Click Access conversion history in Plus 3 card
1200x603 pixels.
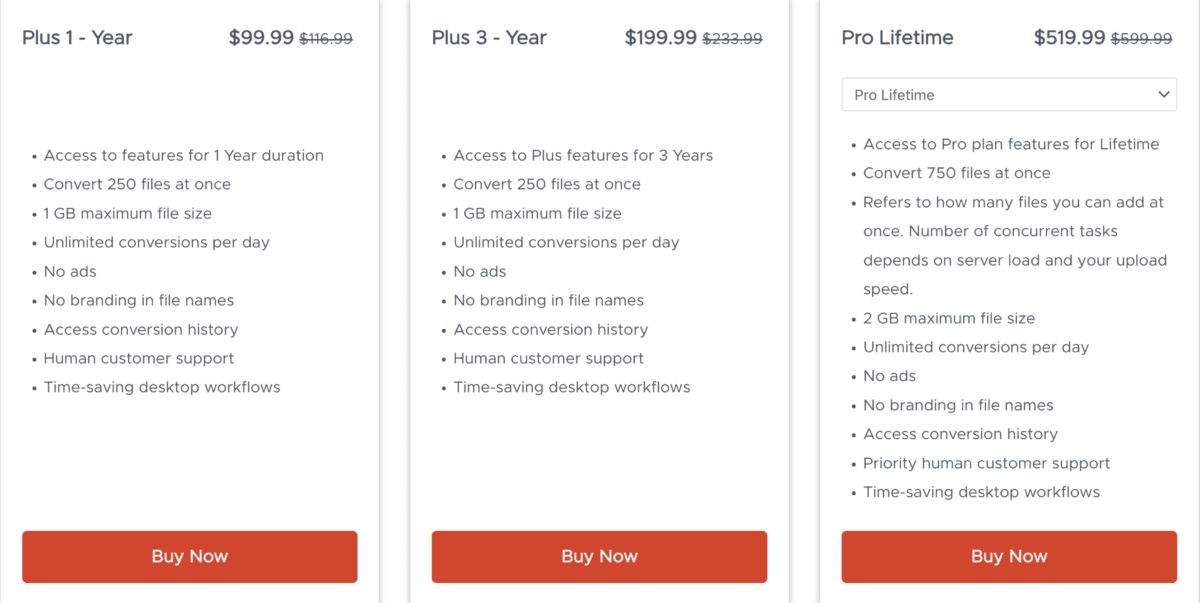click(551, 329)
